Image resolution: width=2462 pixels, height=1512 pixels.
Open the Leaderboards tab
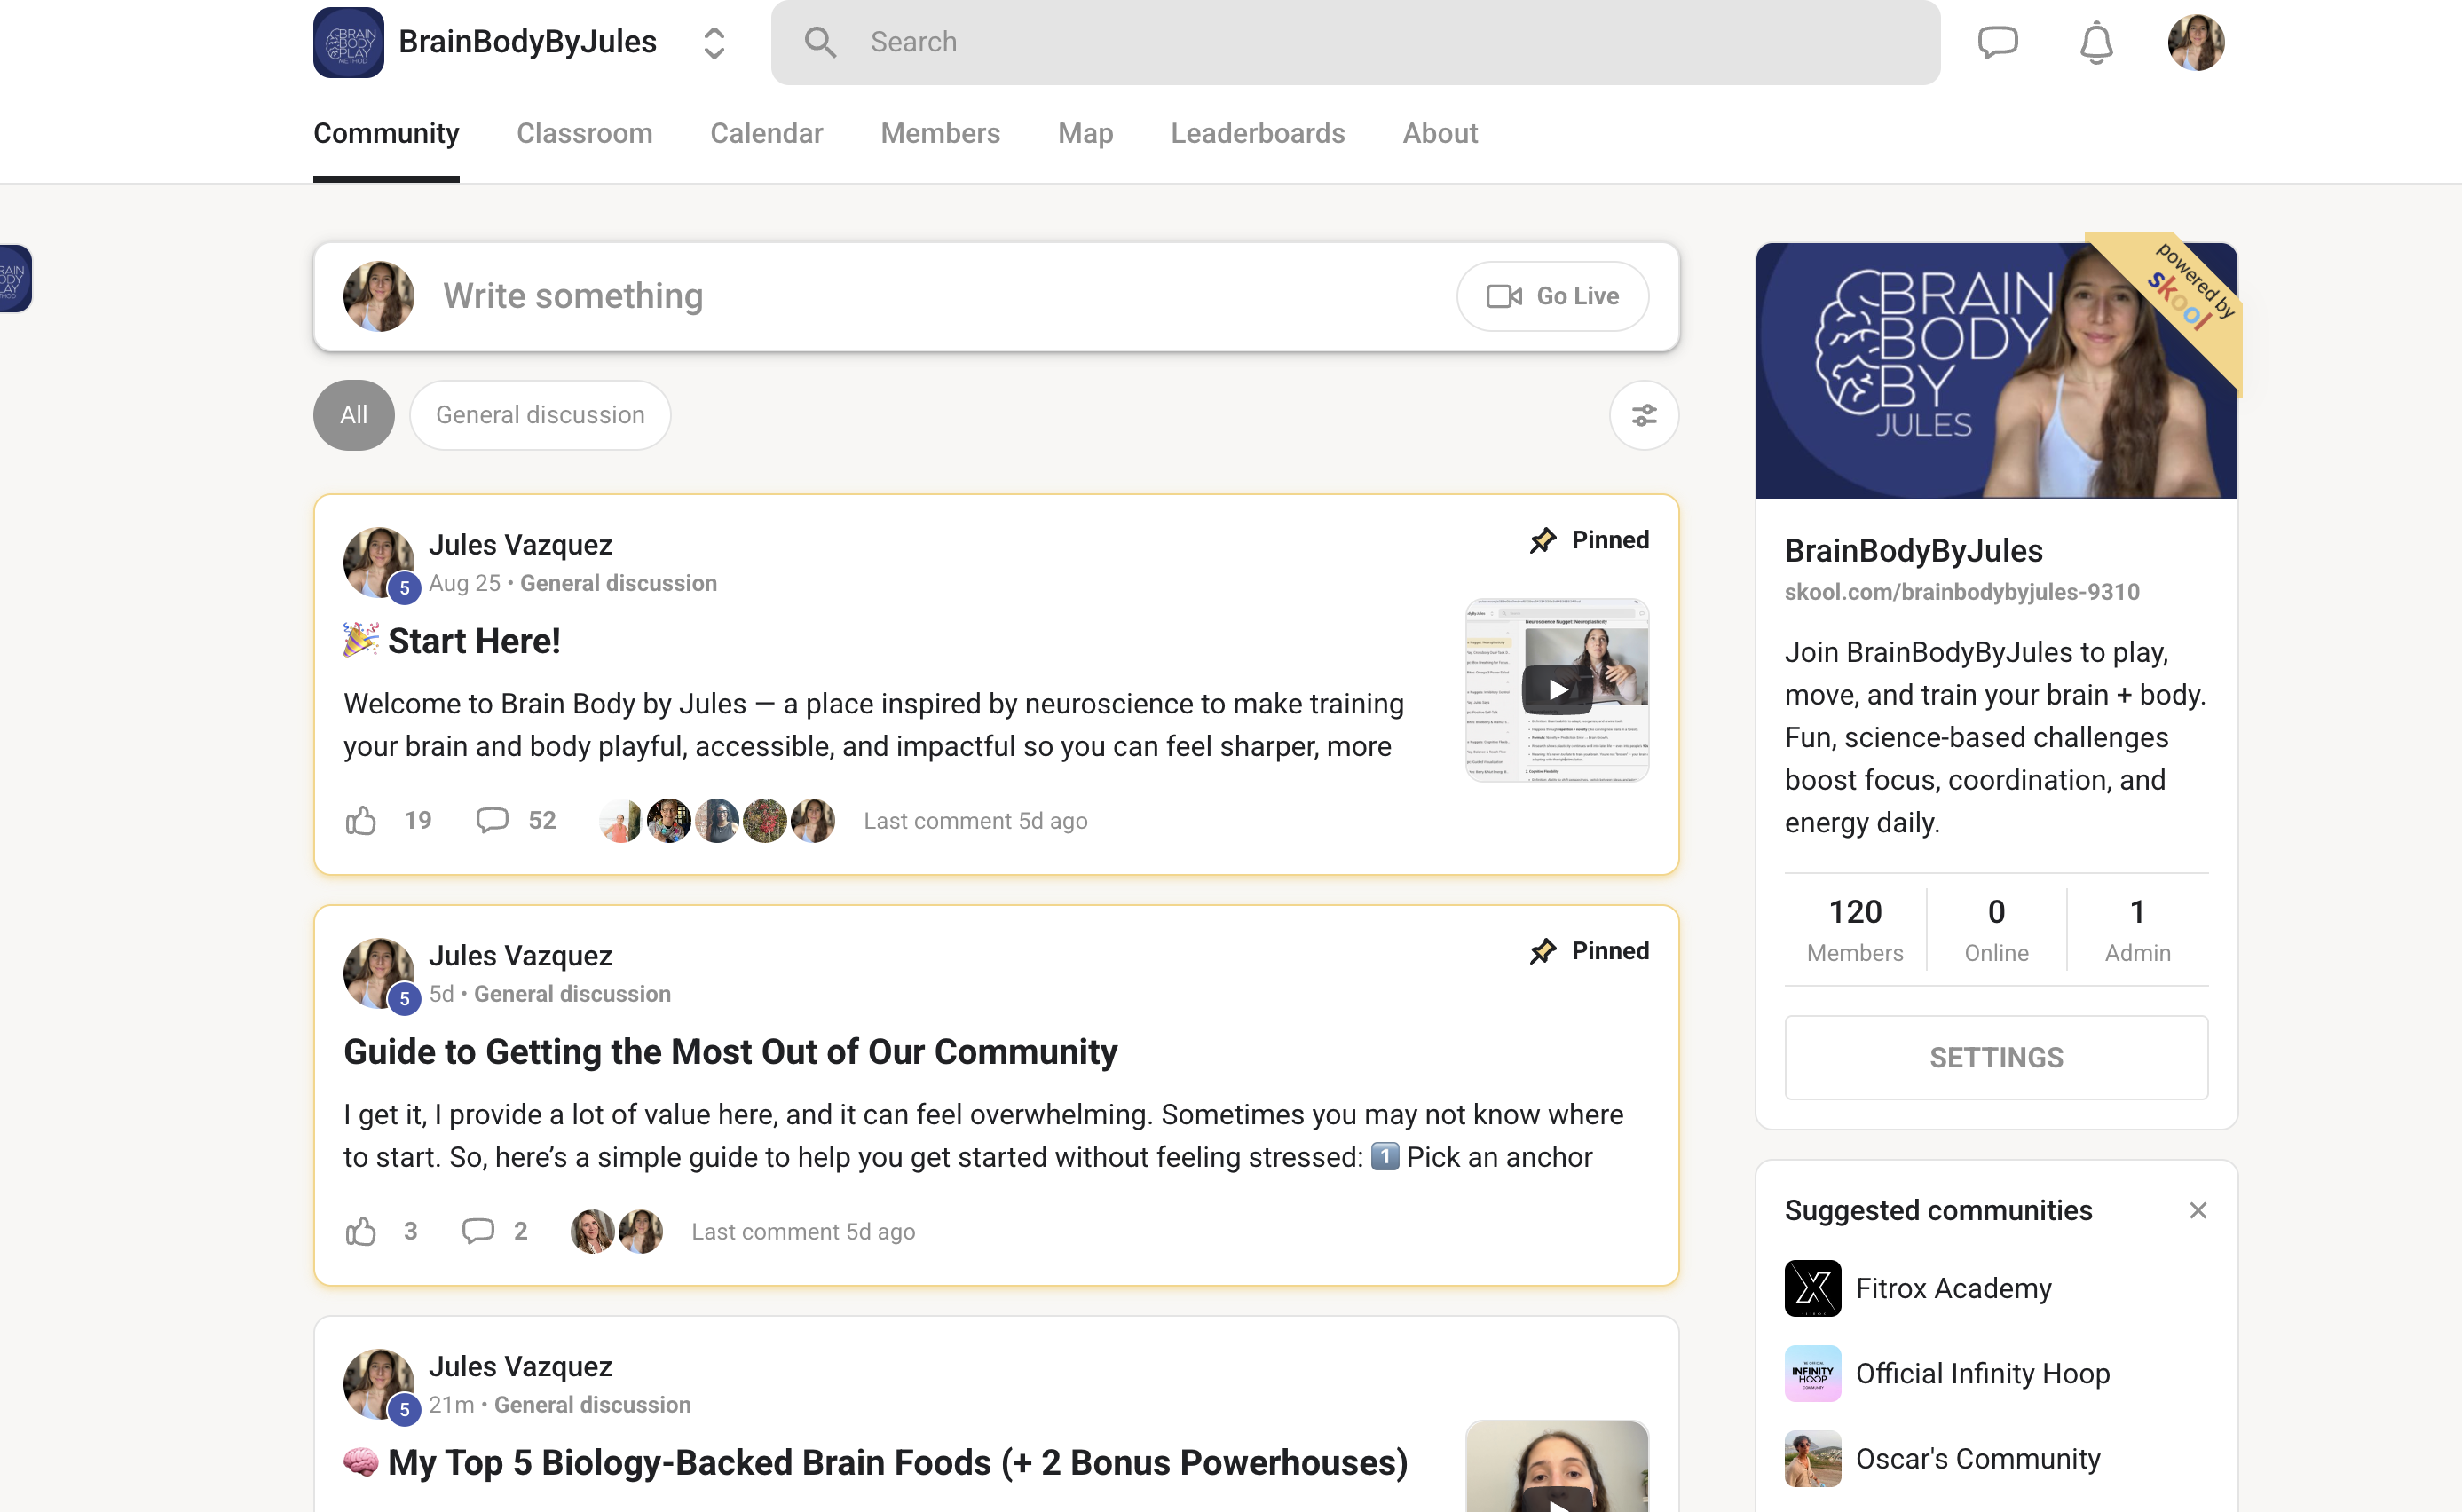coord(1257,133)
